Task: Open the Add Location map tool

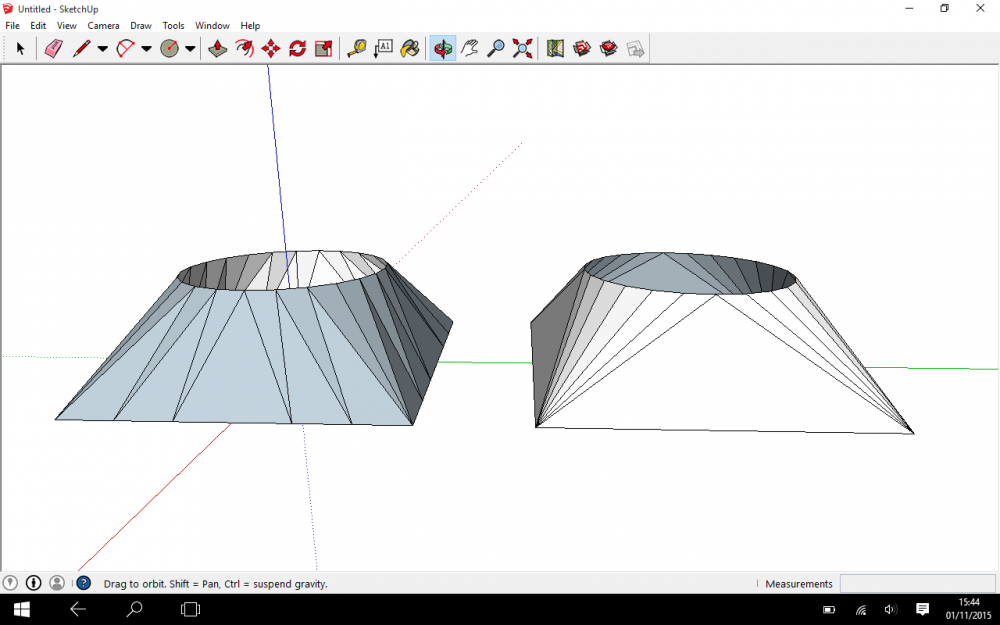Action: [x=555, y=48]
